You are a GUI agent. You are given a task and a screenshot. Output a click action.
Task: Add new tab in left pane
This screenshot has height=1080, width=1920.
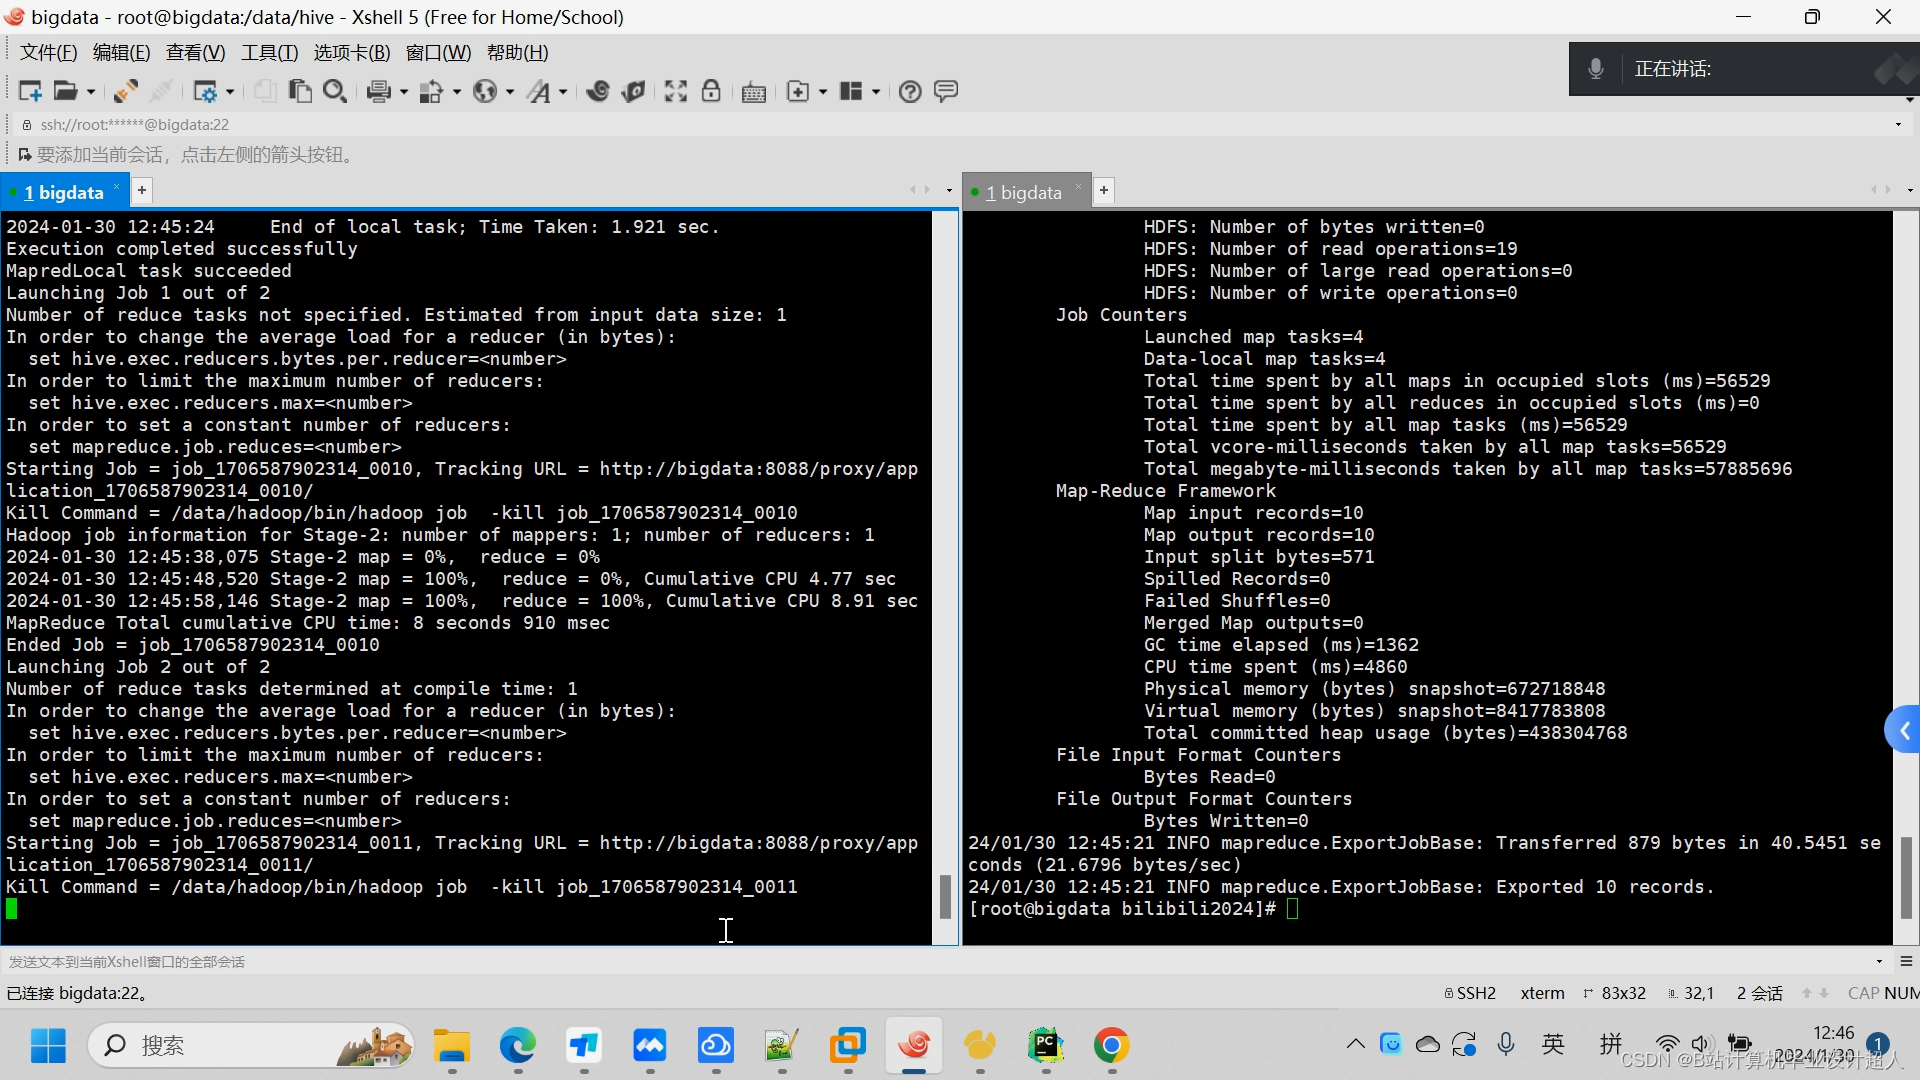coord(142,190)
